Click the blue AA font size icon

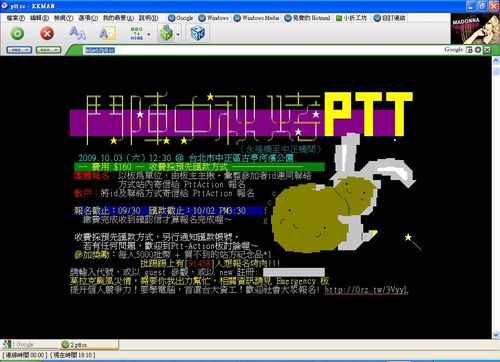coord(77,33)
